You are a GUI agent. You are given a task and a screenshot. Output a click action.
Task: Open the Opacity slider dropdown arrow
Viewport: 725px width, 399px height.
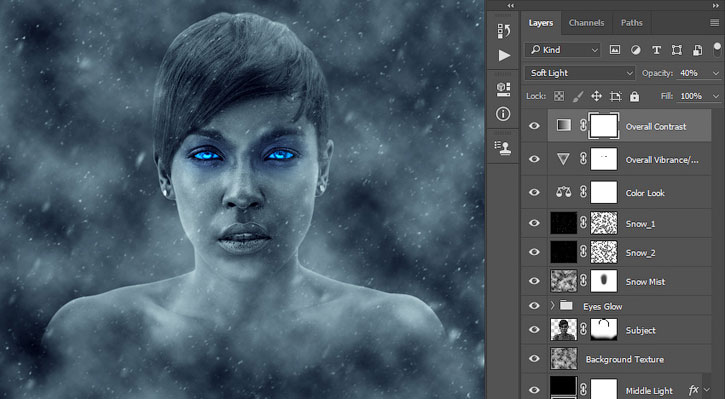coord(716,73)
